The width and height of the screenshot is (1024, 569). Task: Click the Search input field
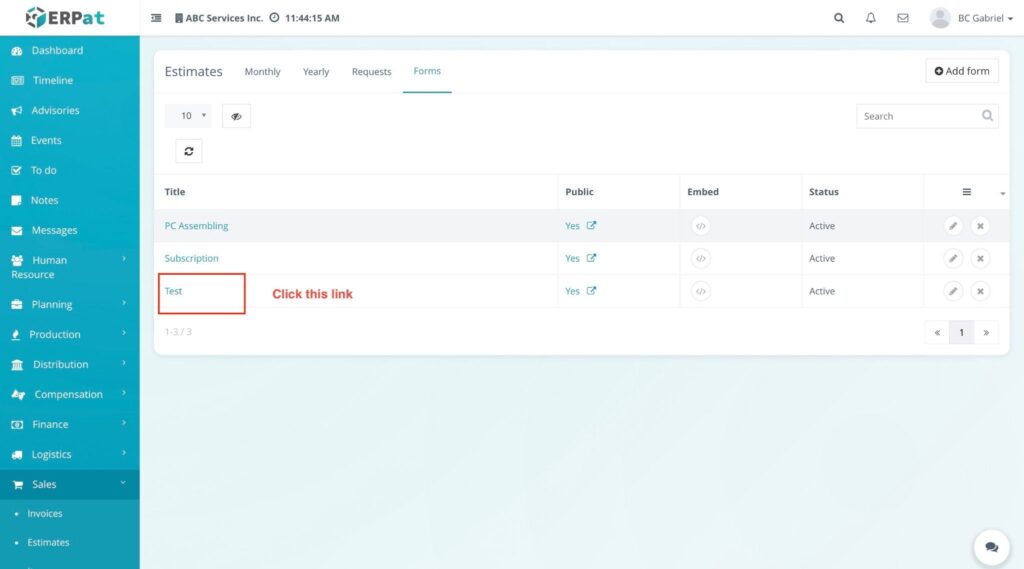[x=917, y=116]
